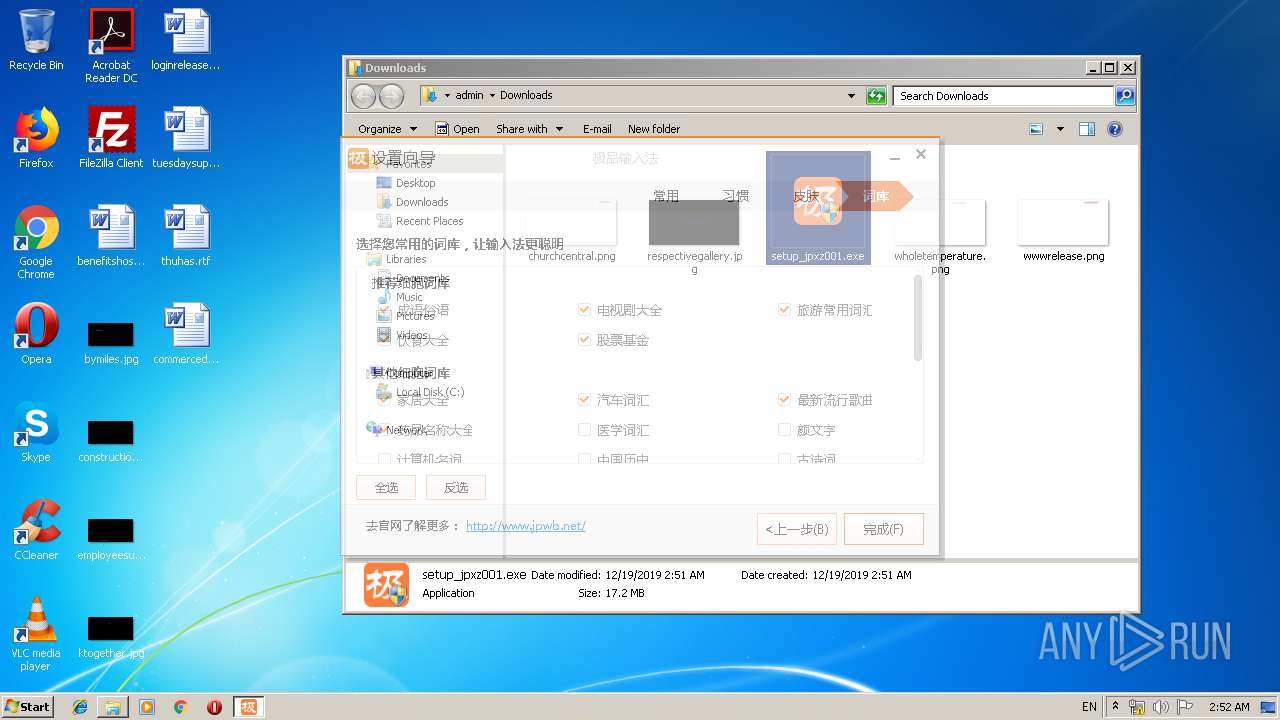Switch to the input method installer taskbar icon

click(x=249, y=707)
